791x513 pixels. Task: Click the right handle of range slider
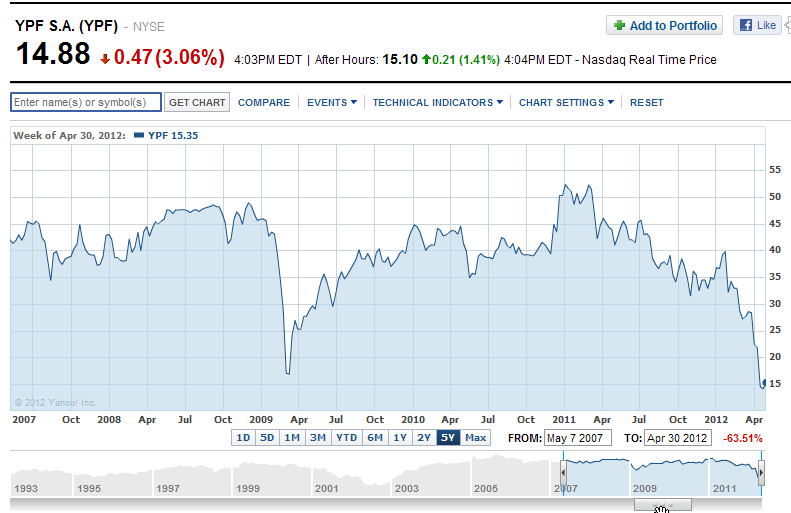(x=762, y=470)
